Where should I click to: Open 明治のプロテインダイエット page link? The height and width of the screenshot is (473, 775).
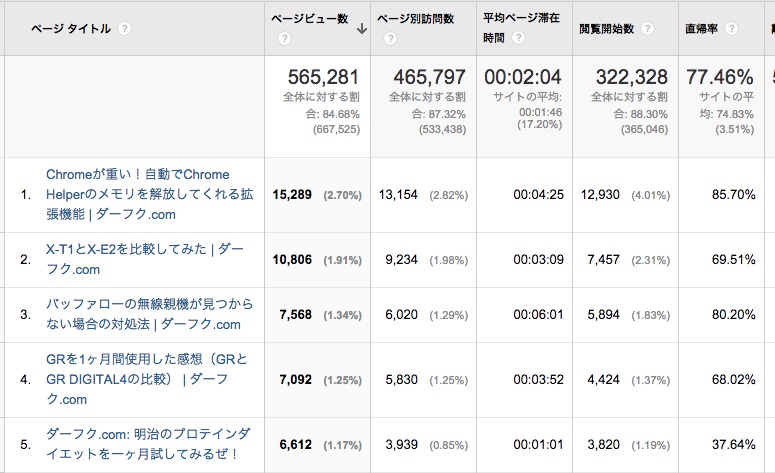point(148,443)
